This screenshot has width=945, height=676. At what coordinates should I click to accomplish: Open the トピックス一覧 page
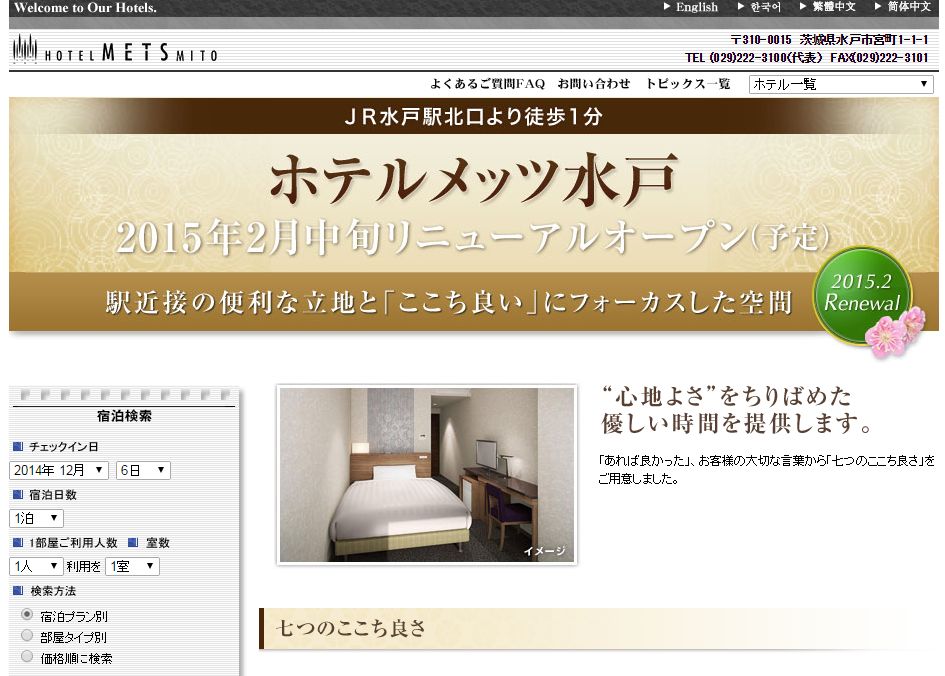(688, 84)
